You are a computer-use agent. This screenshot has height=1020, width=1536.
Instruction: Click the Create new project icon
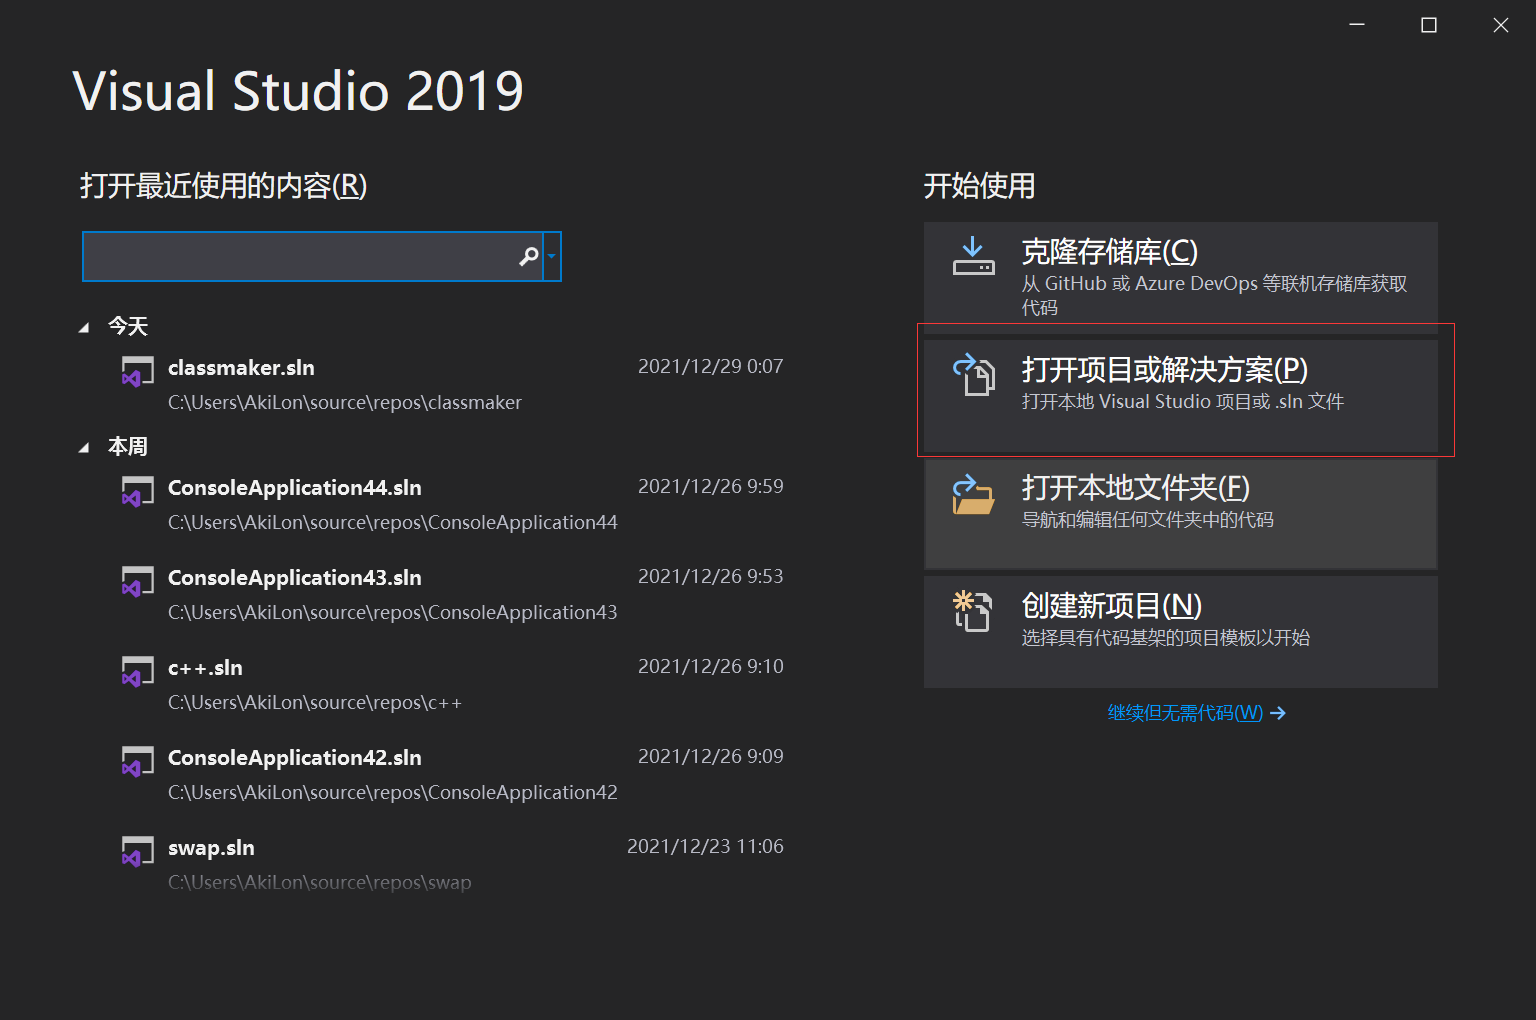pos(972,613)
